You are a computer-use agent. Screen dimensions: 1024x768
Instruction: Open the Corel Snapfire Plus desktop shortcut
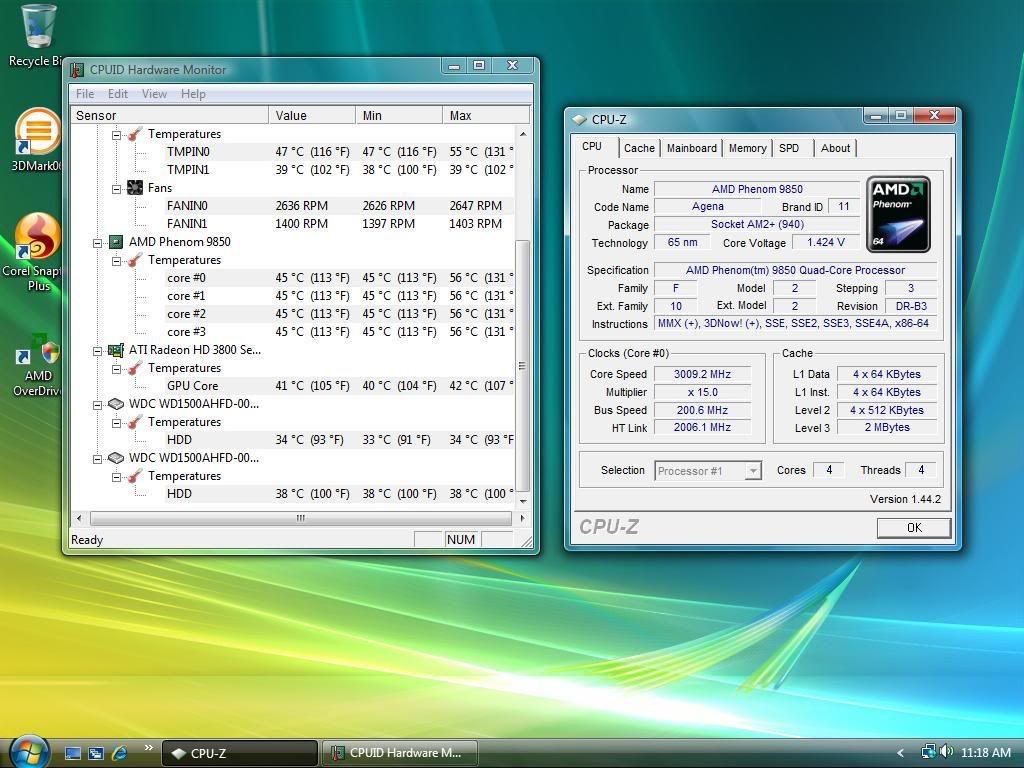click(x=36, y=253)
